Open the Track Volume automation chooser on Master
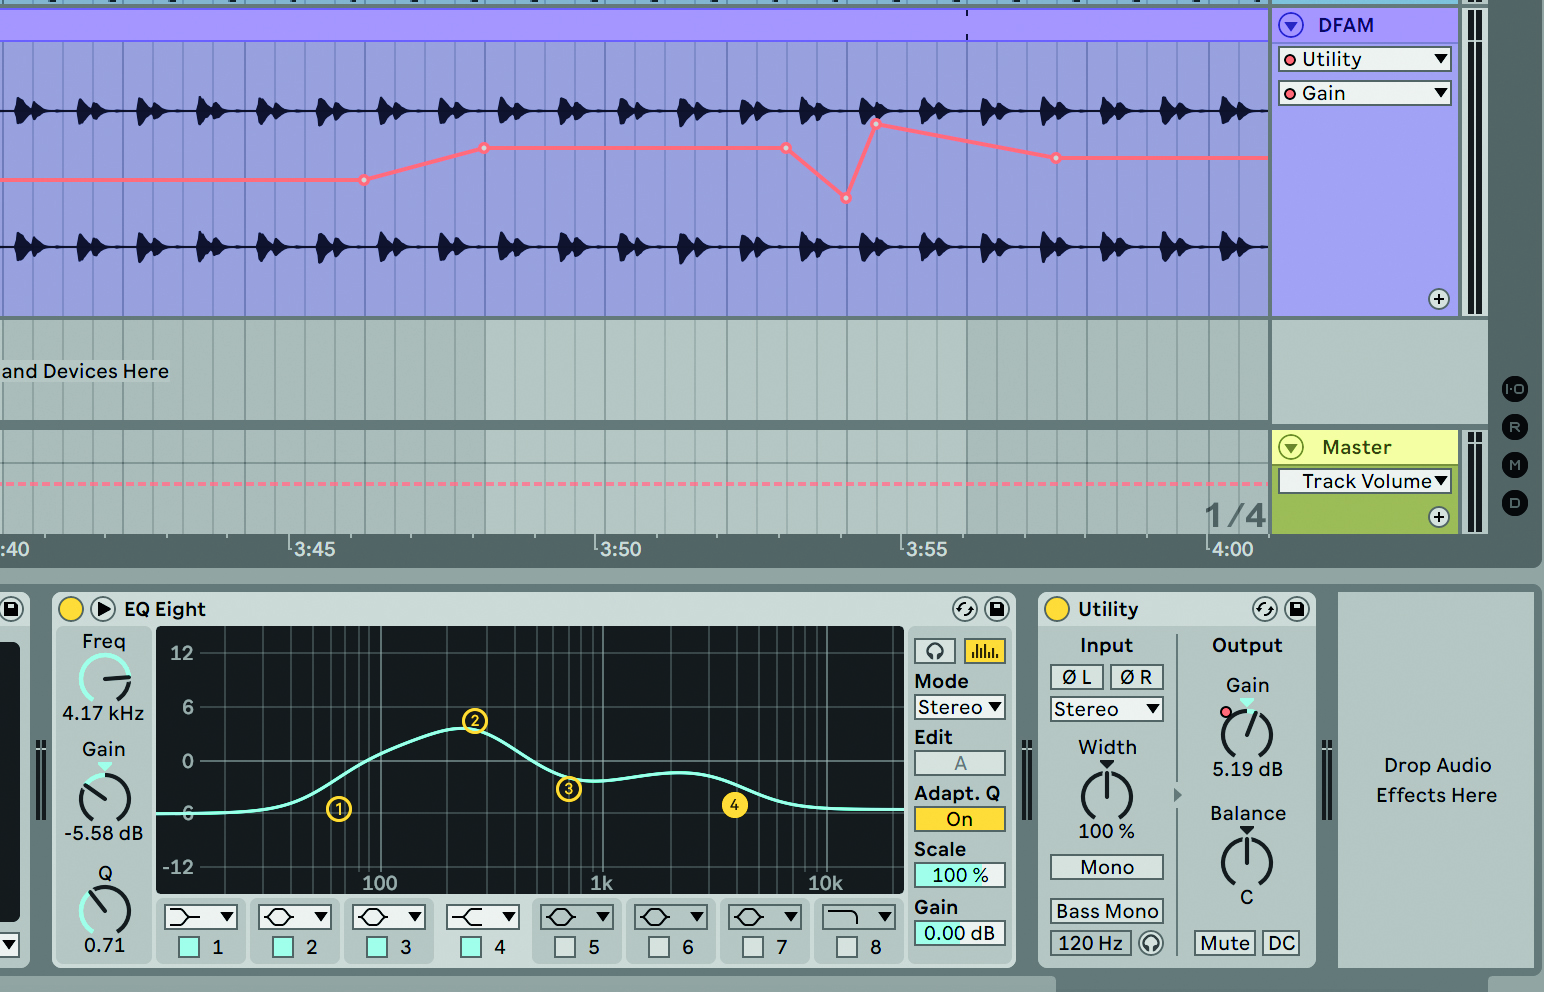The width and height of the screenshot is (1544, 992). point(1364,481)
